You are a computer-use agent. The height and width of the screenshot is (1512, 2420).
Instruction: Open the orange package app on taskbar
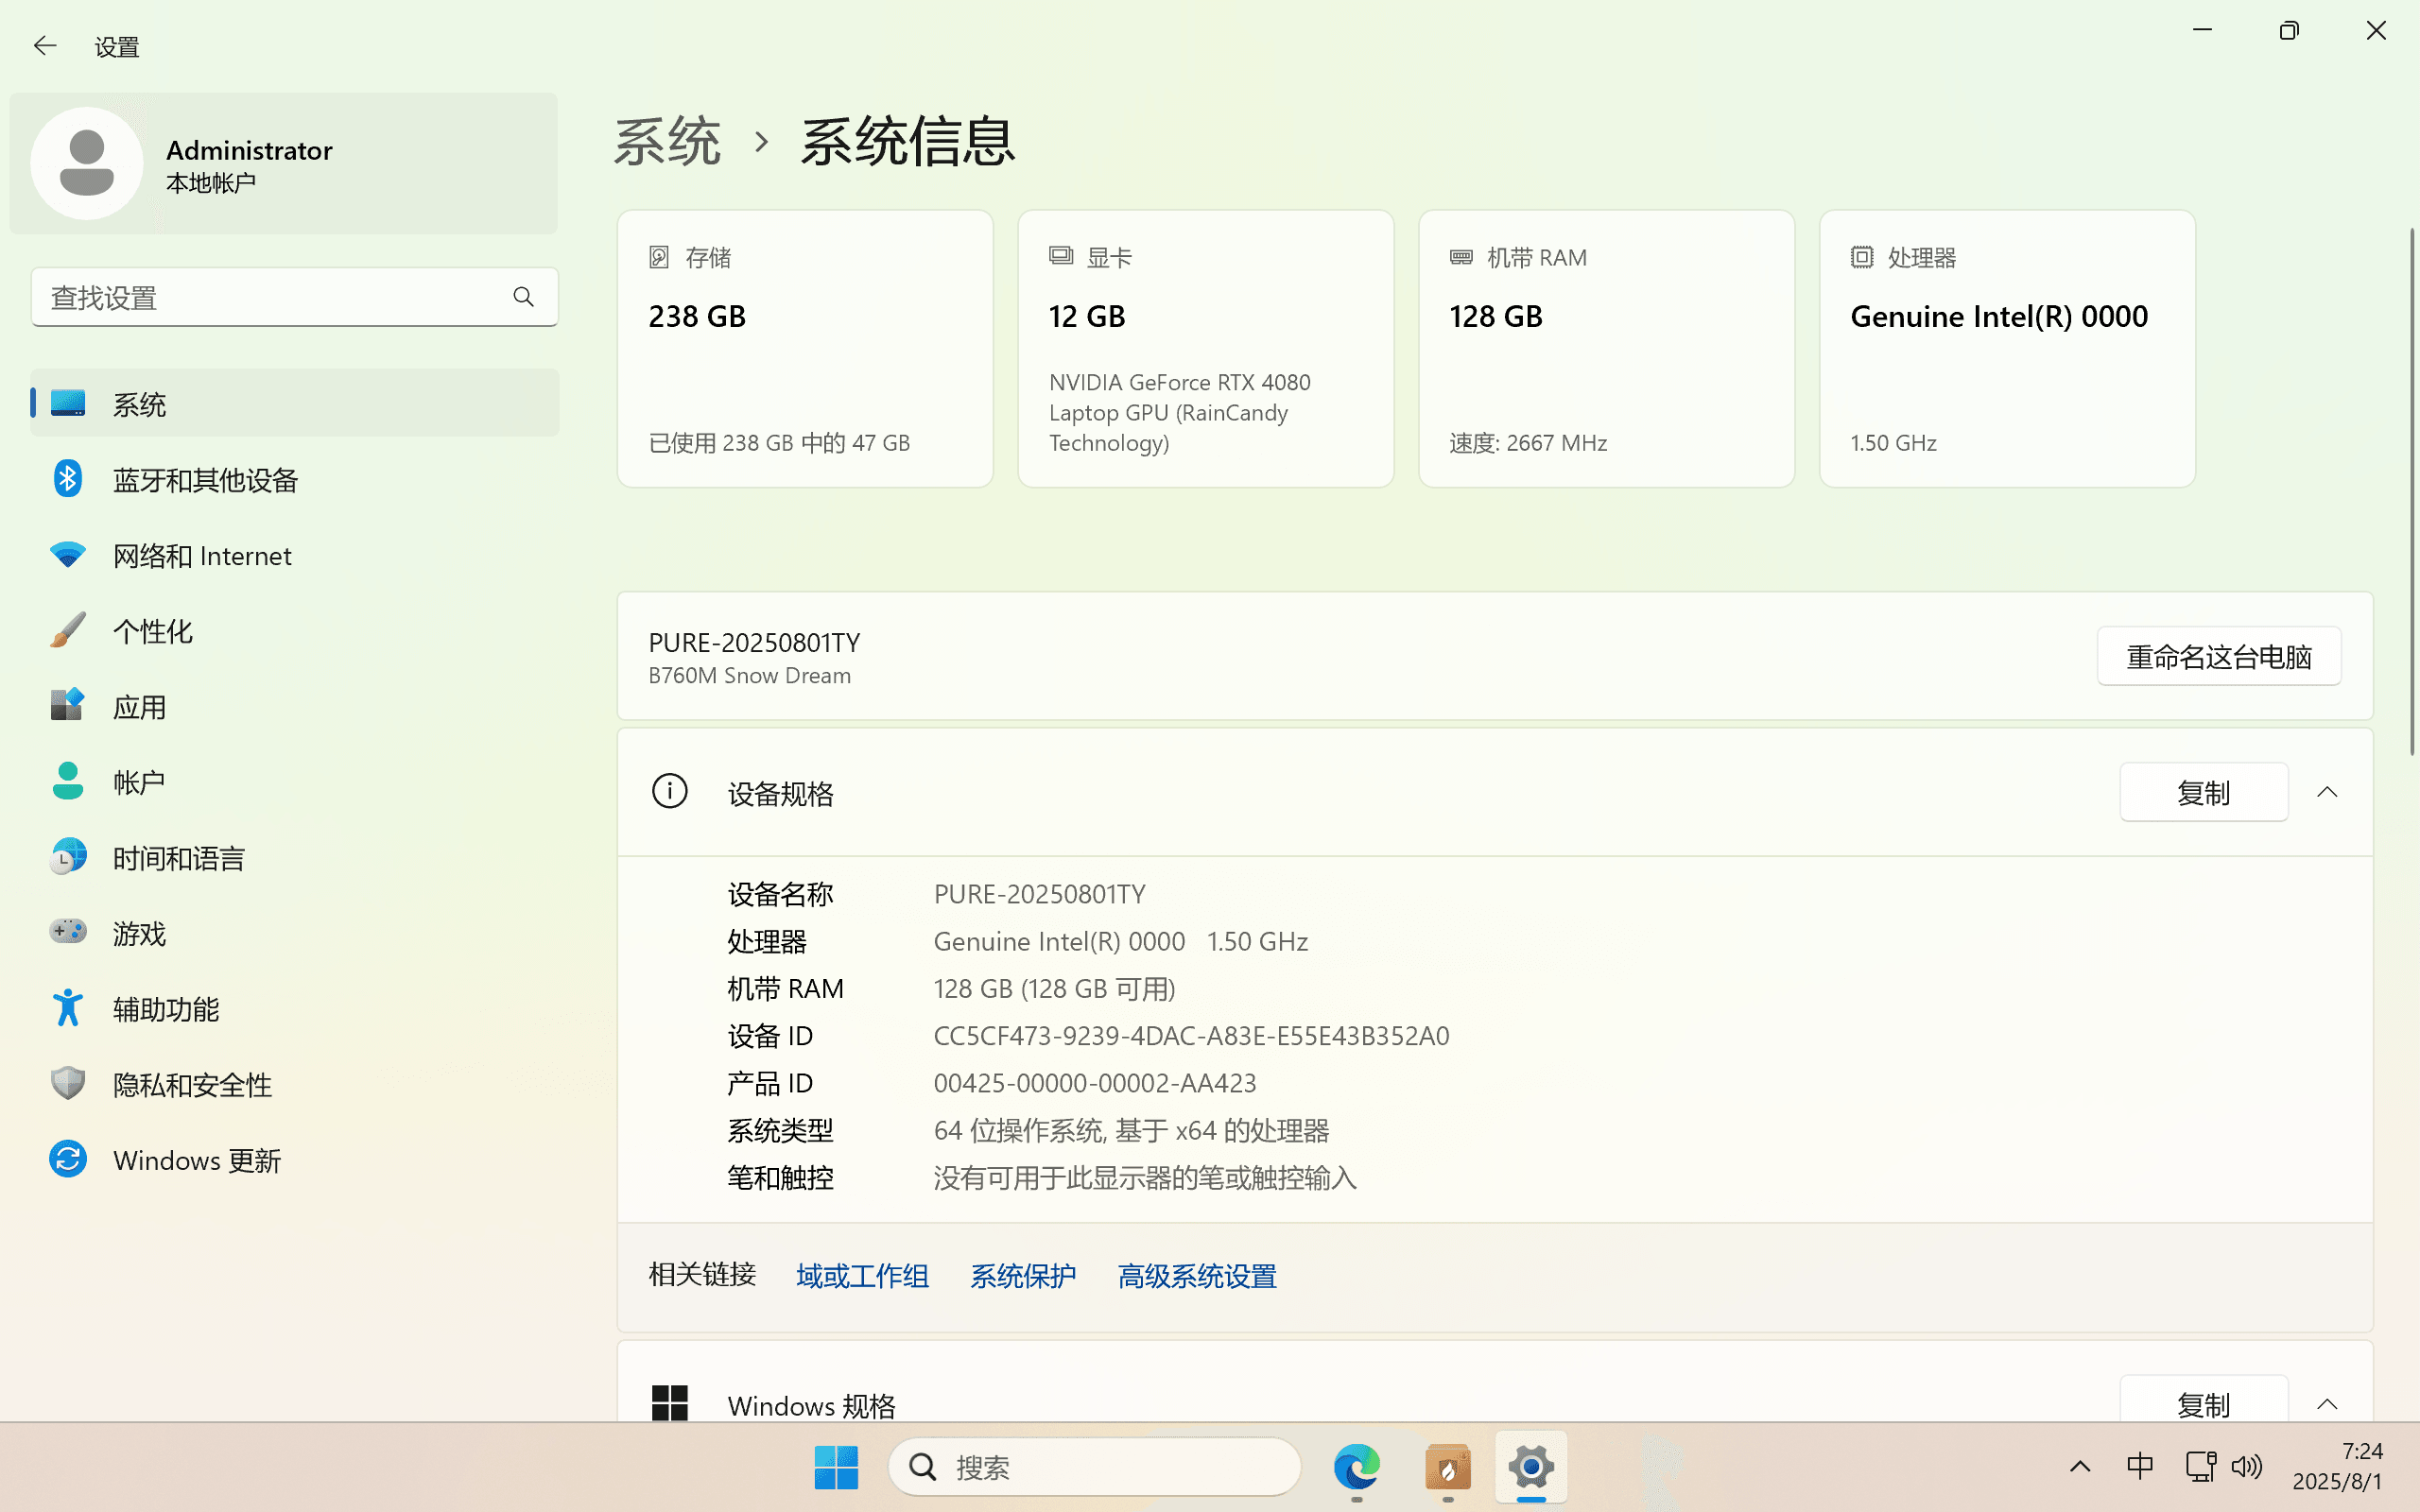[x=1448, y=1467]
